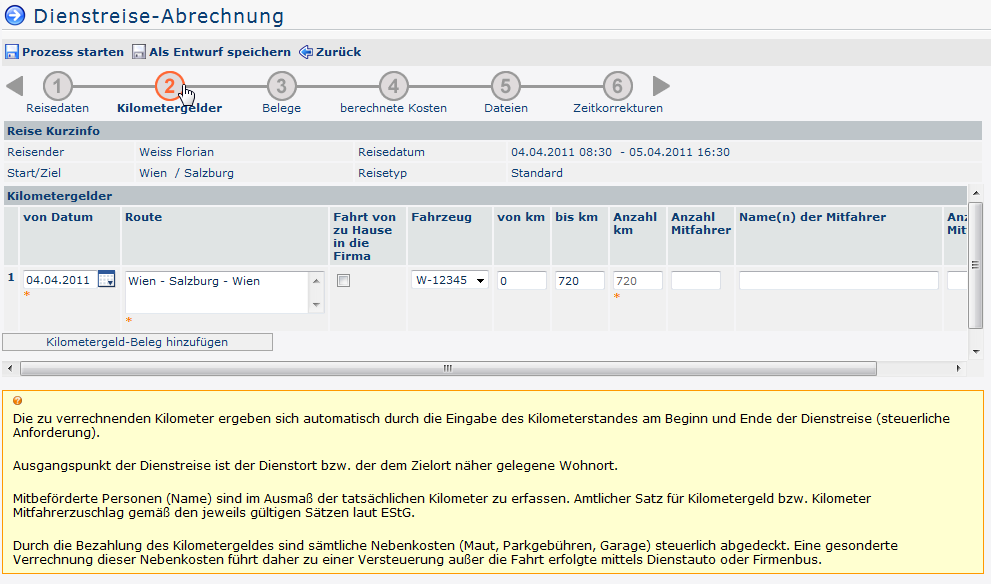Click Anzahl Mitfahrer column header
Screen dimensions: 991x584
click(x=701, y=223)
